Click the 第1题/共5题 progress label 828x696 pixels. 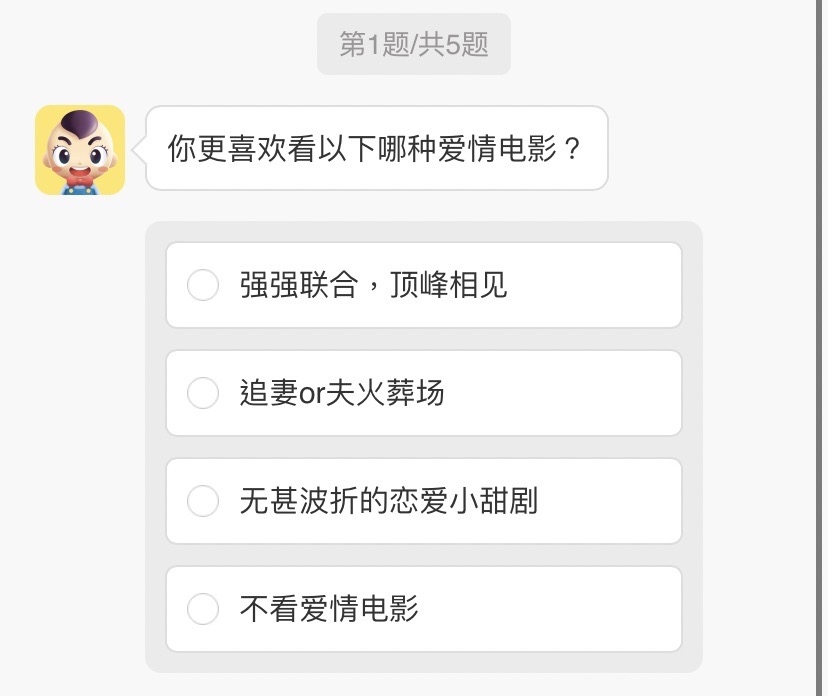414,45
